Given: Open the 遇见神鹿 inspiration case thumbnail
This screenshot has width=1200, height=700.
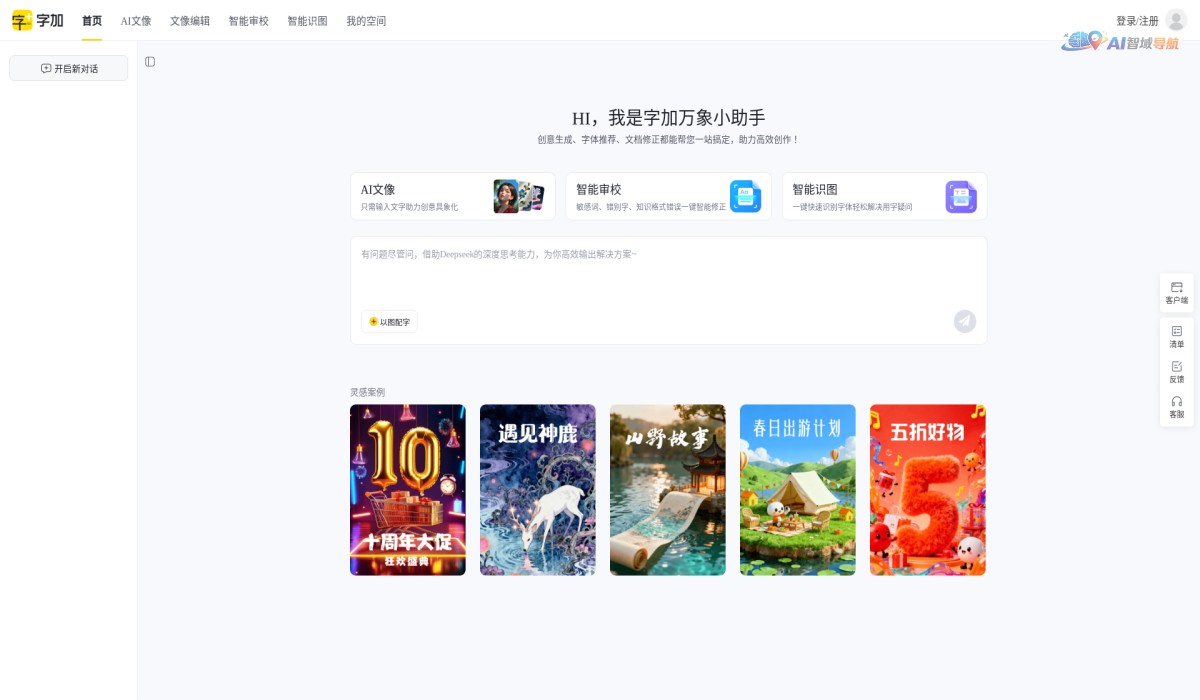Looking at the screenshot, I should click(x=537, y=489).
